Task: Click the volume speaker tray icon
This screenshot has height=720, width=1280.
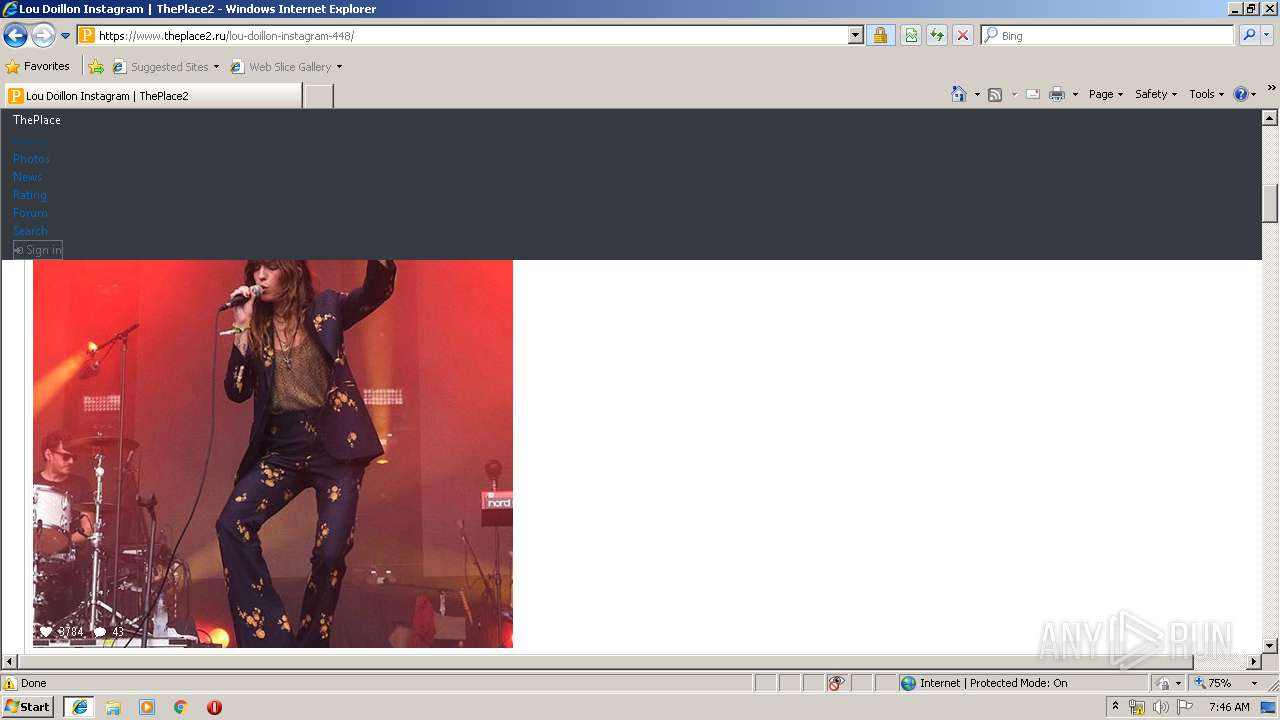Action: point(1161,707)
